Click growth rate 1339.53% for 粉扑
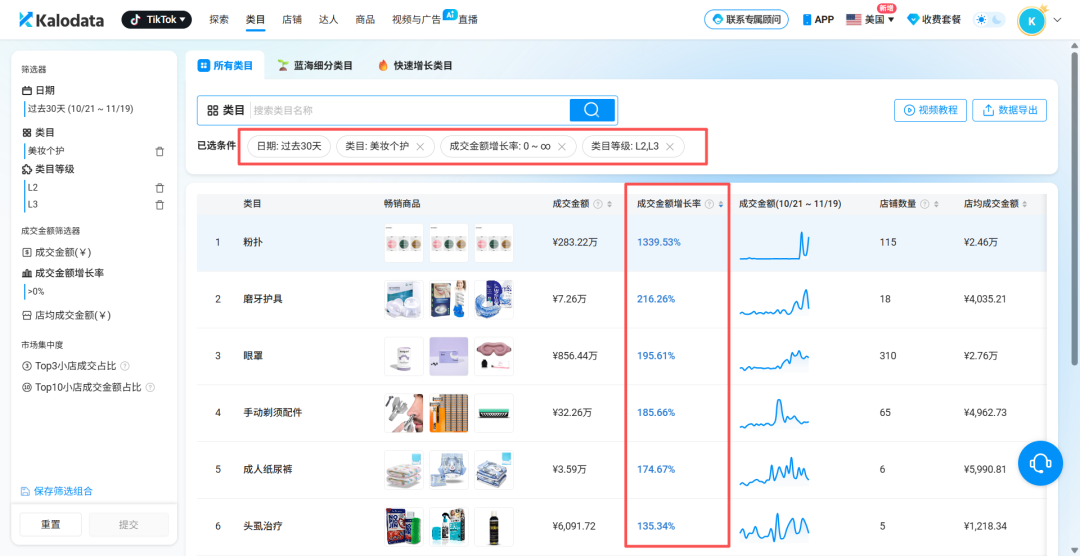 [658, 243]
